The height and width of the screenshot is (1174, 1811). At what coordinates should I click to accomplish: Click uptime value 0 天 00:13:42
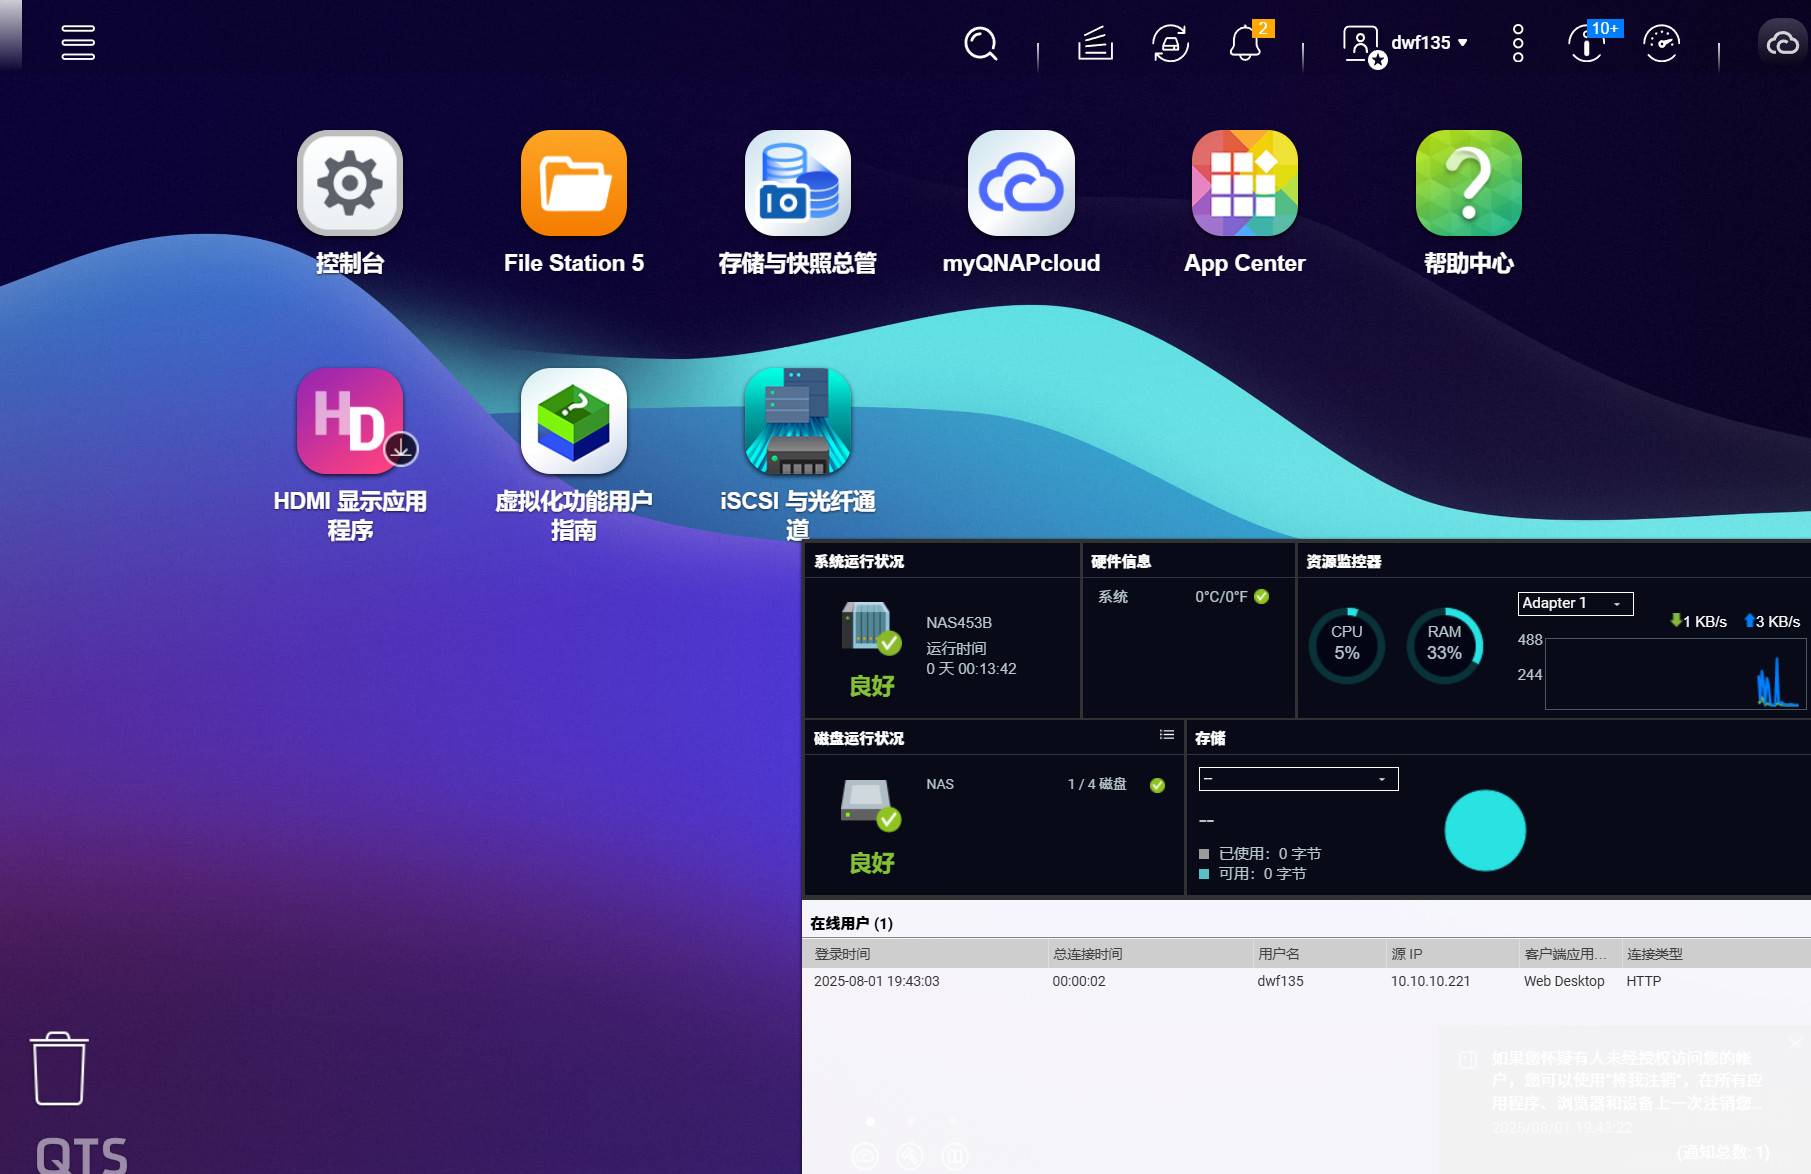pos(971,669)
